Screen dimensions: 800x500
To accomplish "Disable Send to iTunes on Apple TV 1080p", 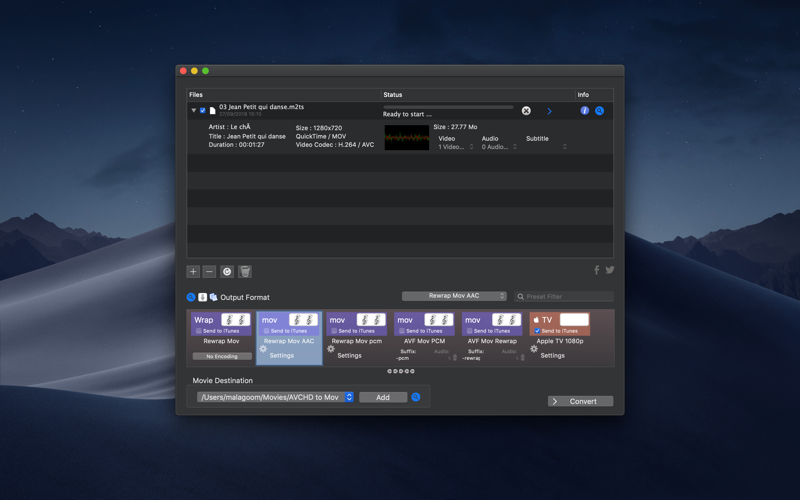I will 537,331.
